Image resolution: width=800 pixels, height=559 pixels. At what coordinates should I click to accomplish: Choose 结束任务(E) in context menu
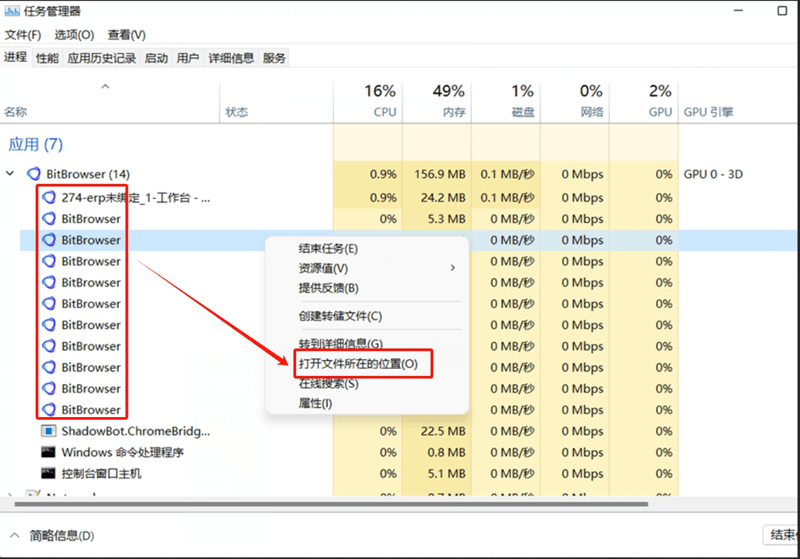(328, 248)
